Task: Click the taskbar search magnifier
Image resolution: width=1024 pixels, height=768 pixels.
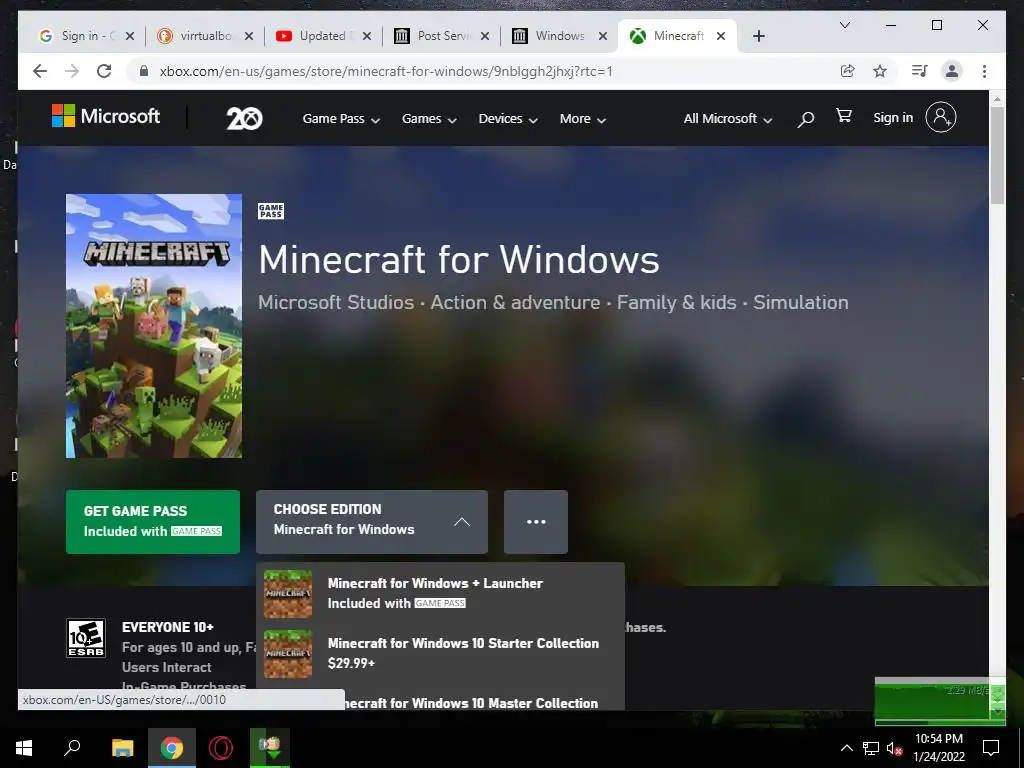Action: (x=72, y=747)
